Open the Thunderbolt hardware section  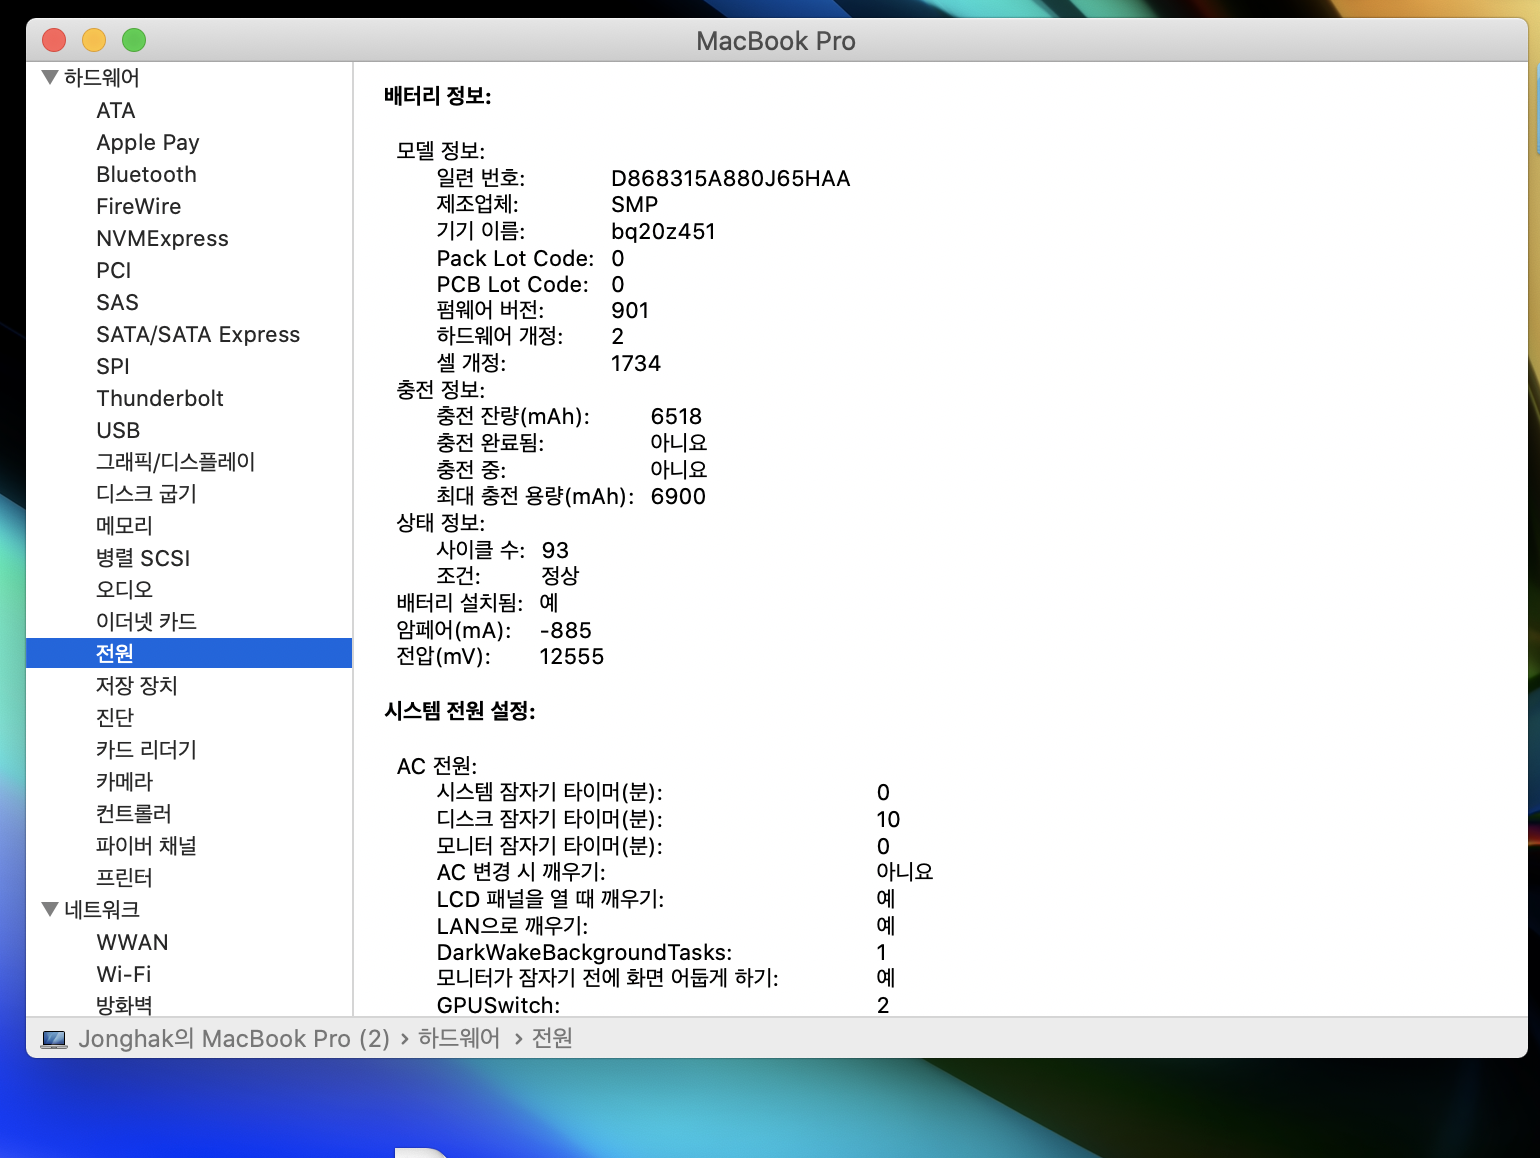click(x=159, y=398)
